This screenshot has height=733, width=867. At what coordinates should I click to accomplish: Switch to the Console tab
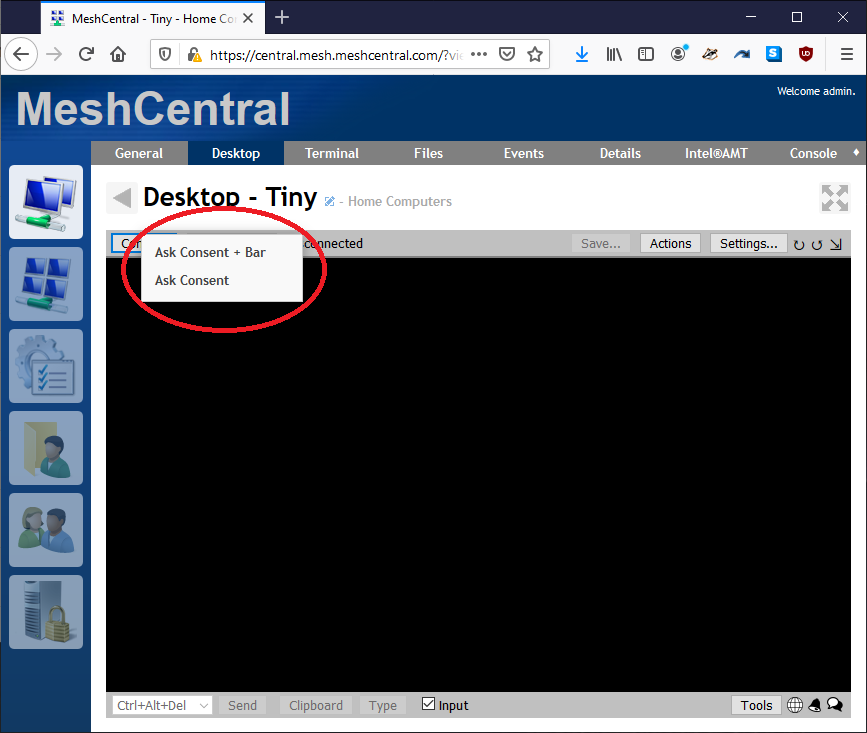point(813,153)
